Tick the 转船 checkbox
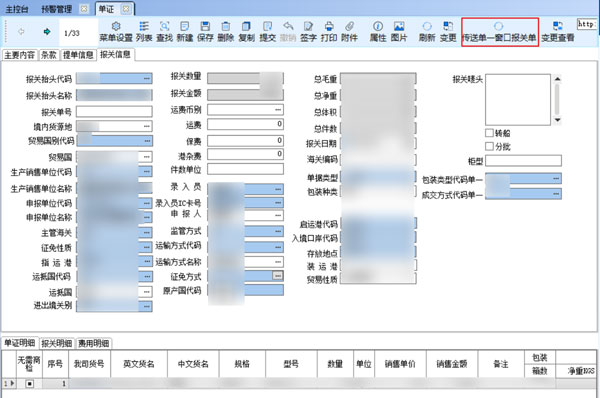 (x=489, y=133)
